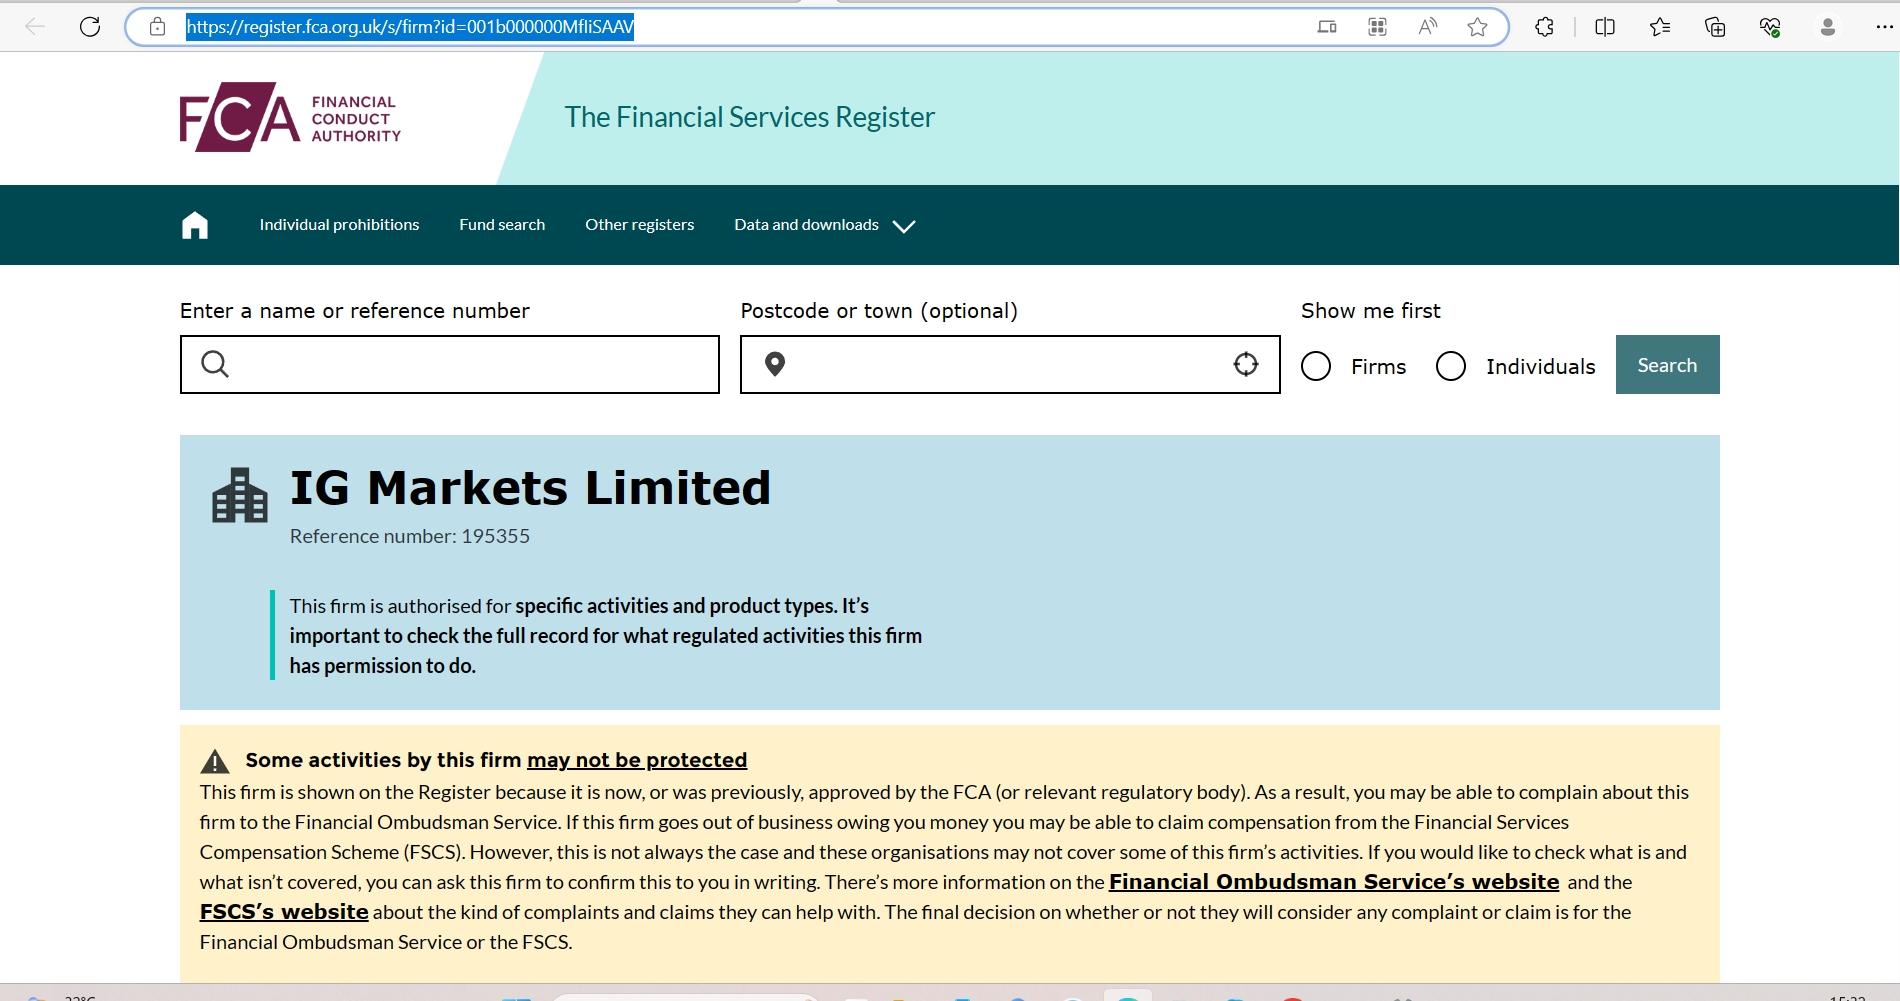Open Collections icon in toolbar
The width and height of the screenshot is (1900, 1001).
point(1715,27)
